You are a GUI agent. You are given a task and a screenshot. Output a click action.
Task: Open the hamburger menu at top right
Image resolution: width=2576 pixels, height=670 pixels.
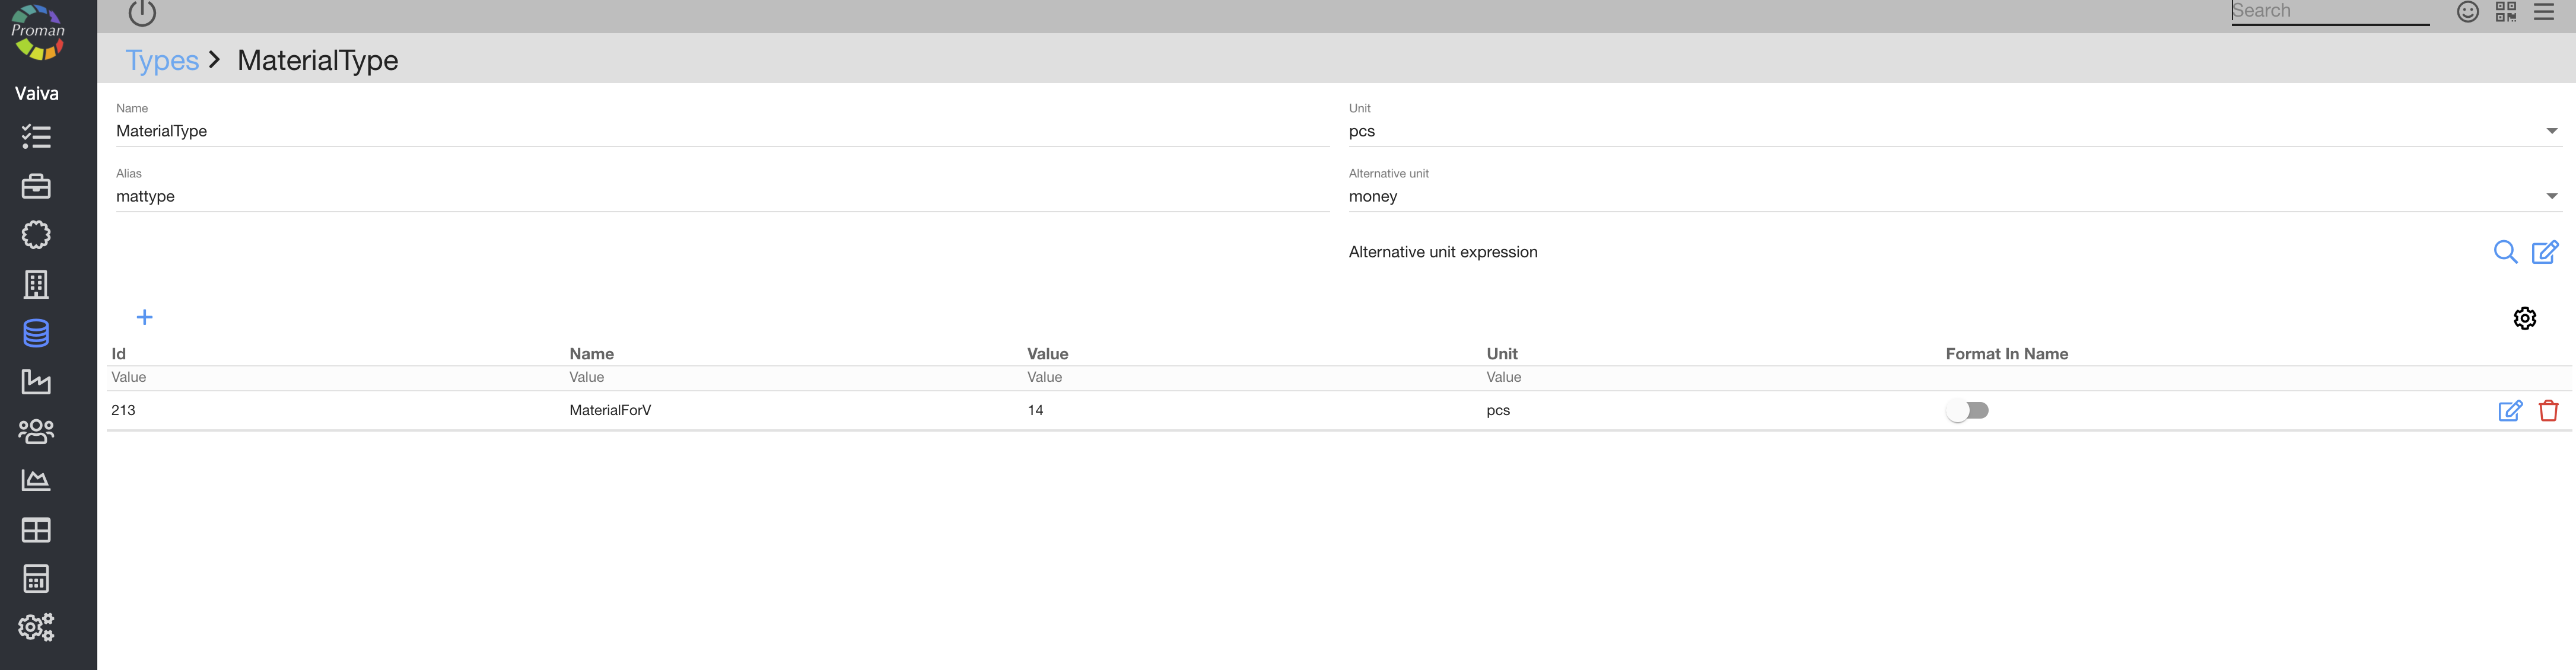[2544, 12]
